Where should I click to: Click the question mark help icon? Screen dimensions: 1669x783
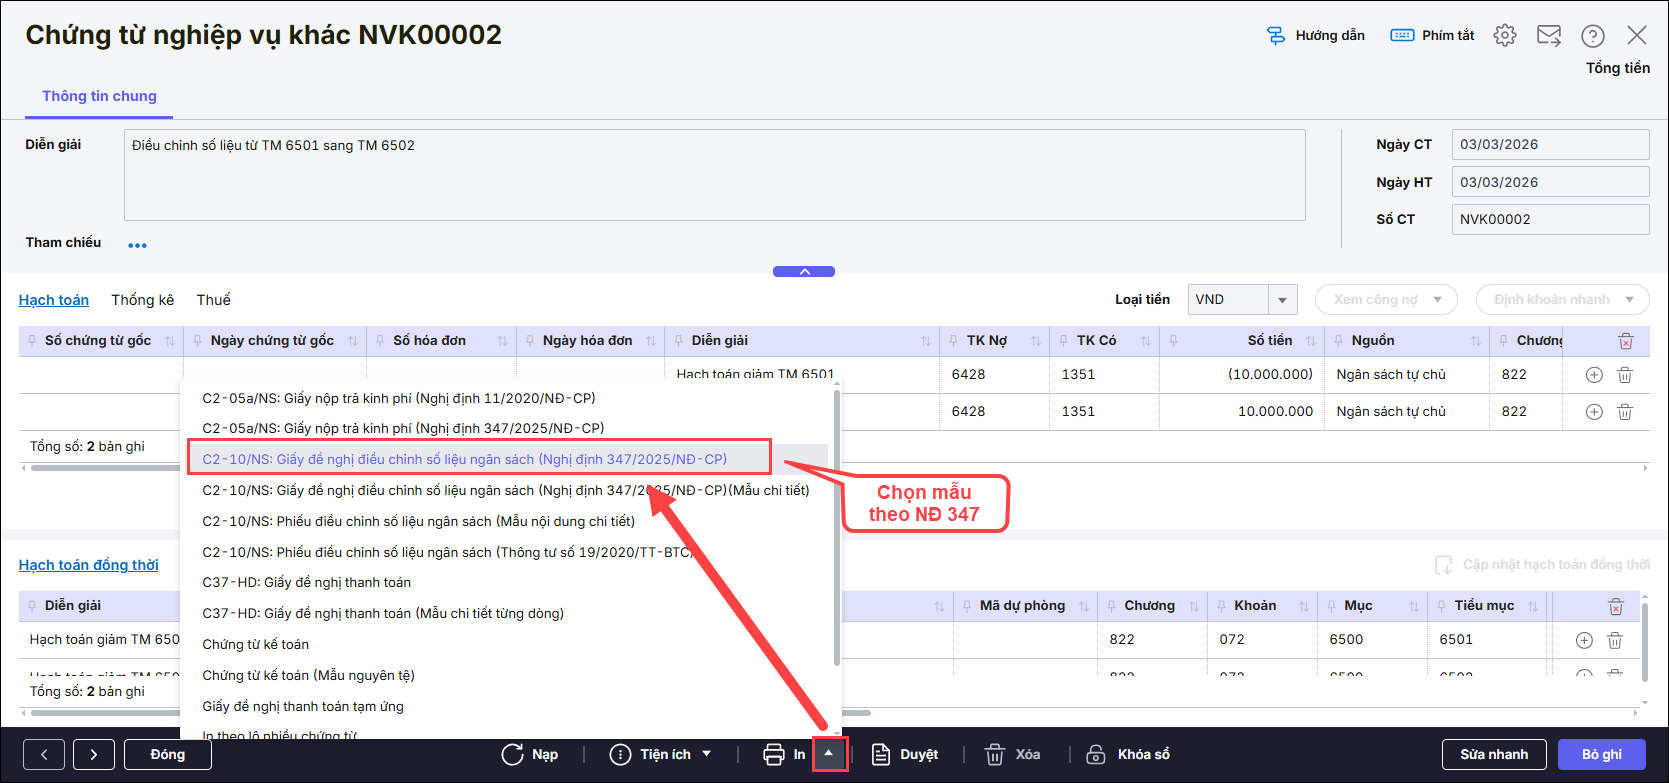click(1593, 36)
